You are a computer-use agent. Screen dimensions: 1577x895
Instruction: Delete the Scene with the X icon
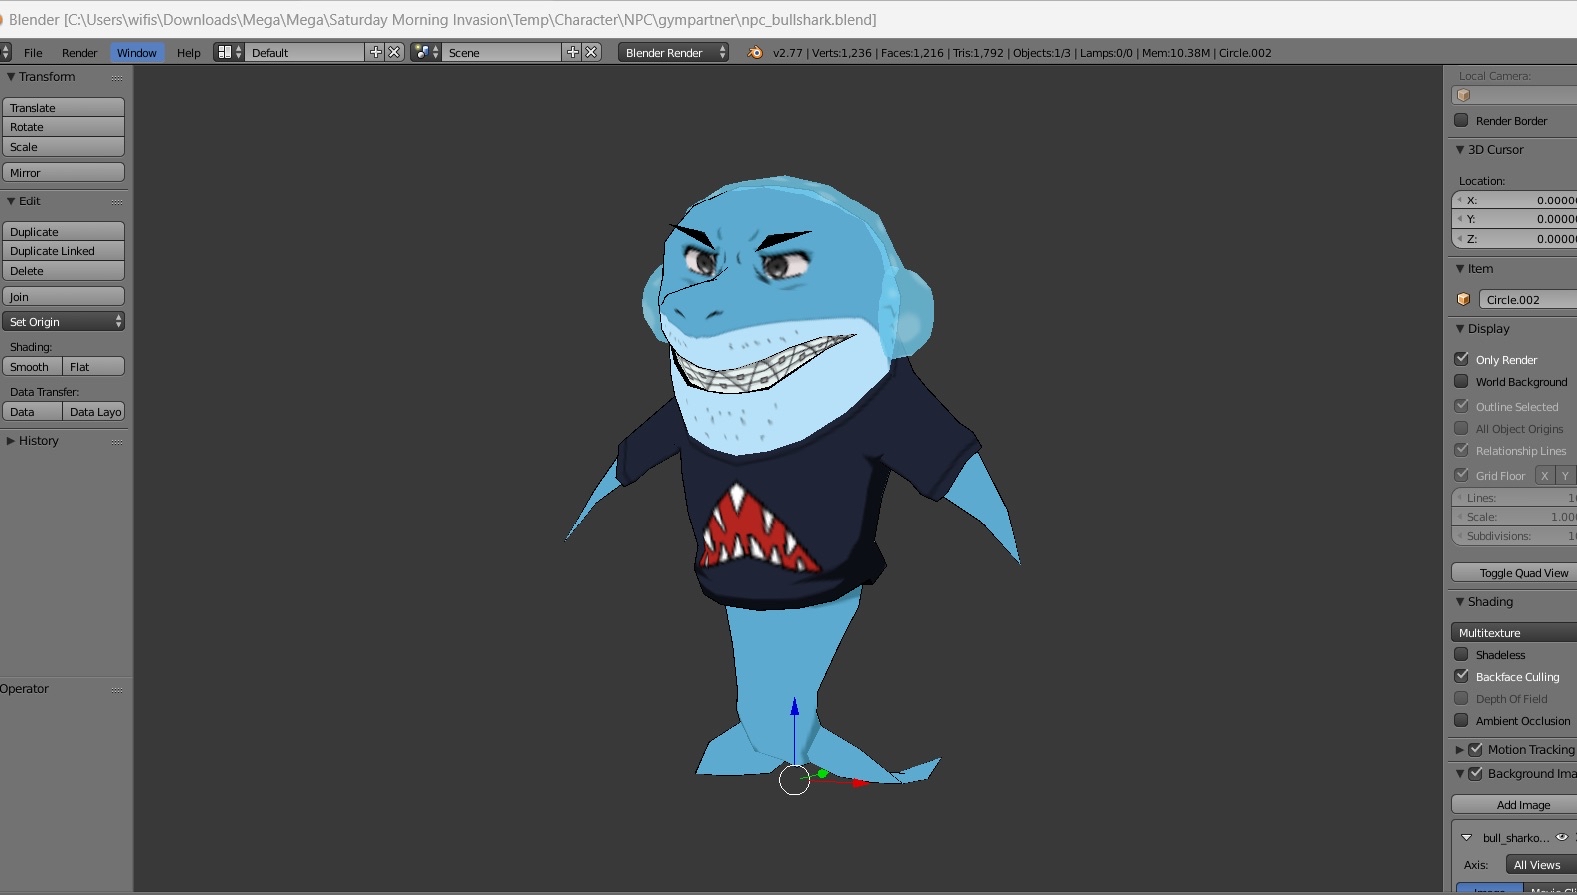[592, 52]
